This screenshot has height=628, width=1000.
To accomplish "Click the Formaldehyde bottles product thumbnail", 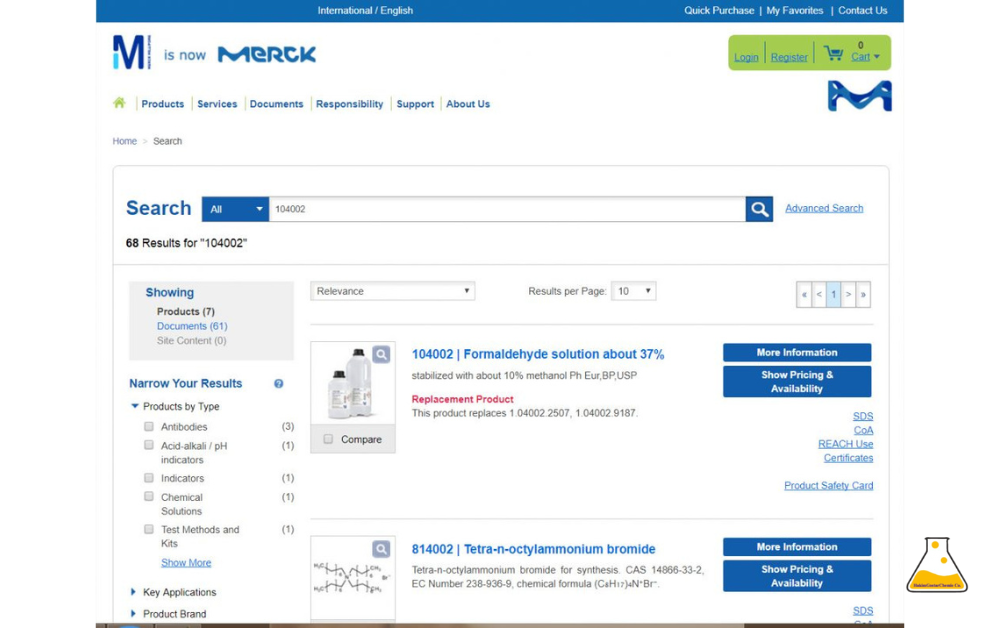I will pyautogui.click(x=352, y=384).
